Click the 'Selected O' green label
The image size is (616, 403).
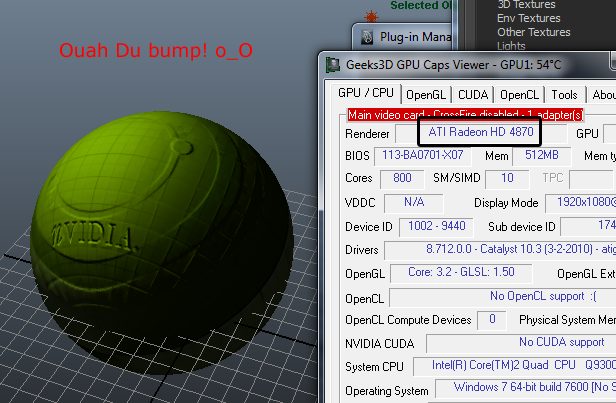420,5
